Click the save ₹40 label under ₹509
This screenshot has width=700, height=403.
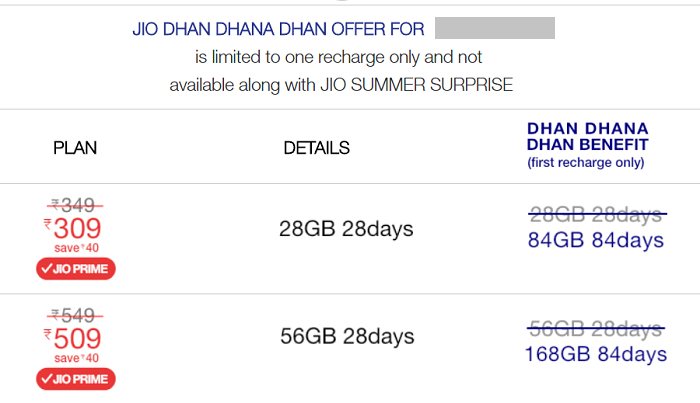76,358
